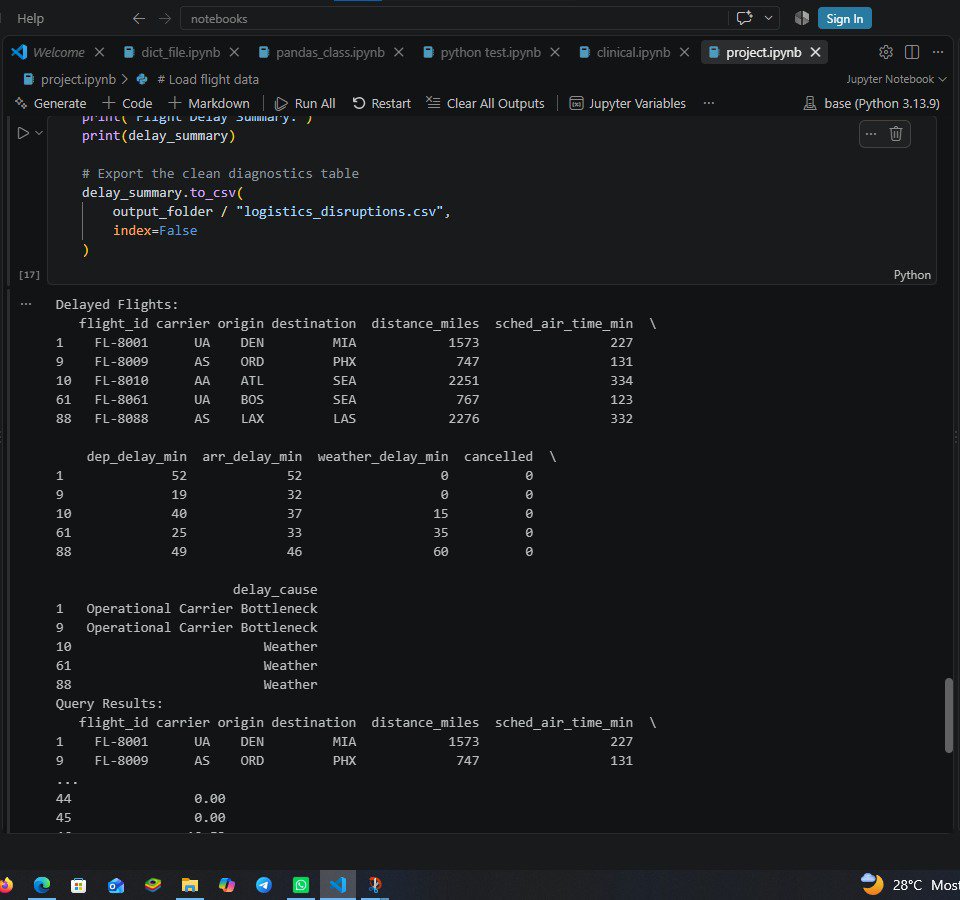The height and width of the screenshot is (900, 960).
Task: Restart the notebook kernel
Action: point(381,103)
